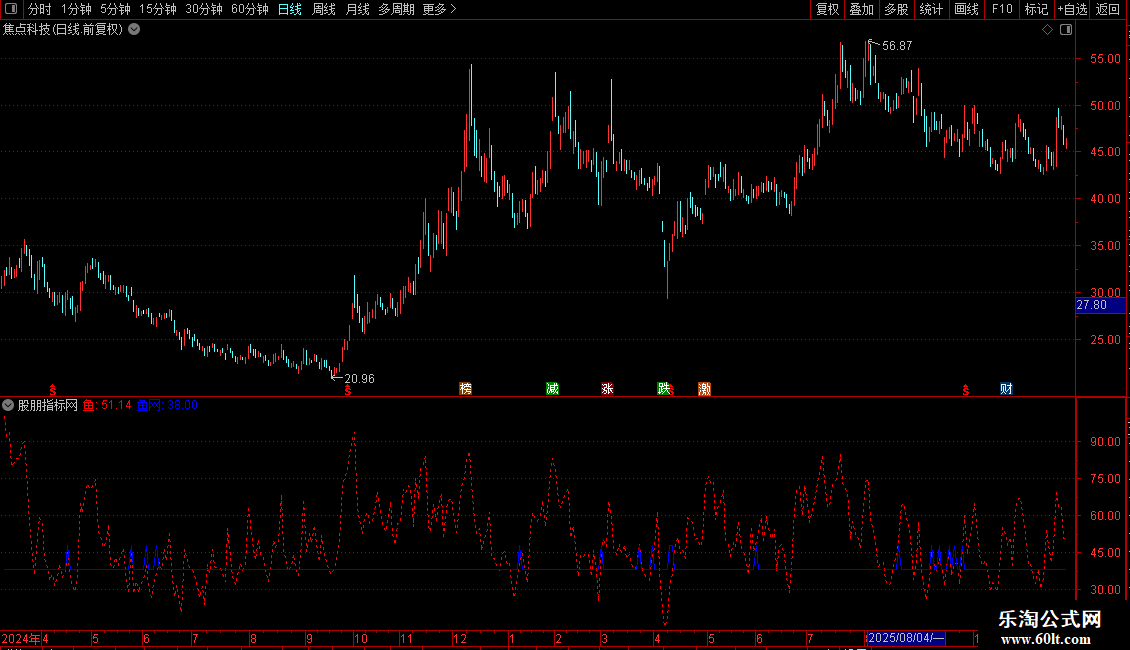Switch to 分时 intraday view
Image resolution: width=1130 pixels, height=650 pixels.
(40, 9)
